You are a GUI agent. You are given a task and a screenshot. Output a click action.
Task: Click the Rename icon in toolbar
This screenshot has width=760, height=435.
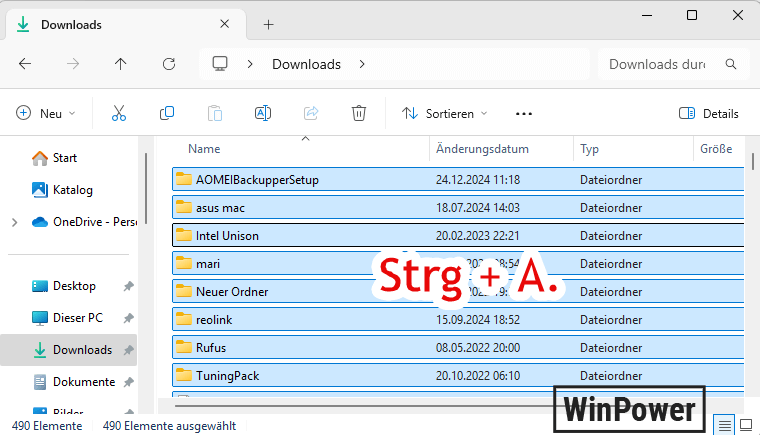point(263,113)
